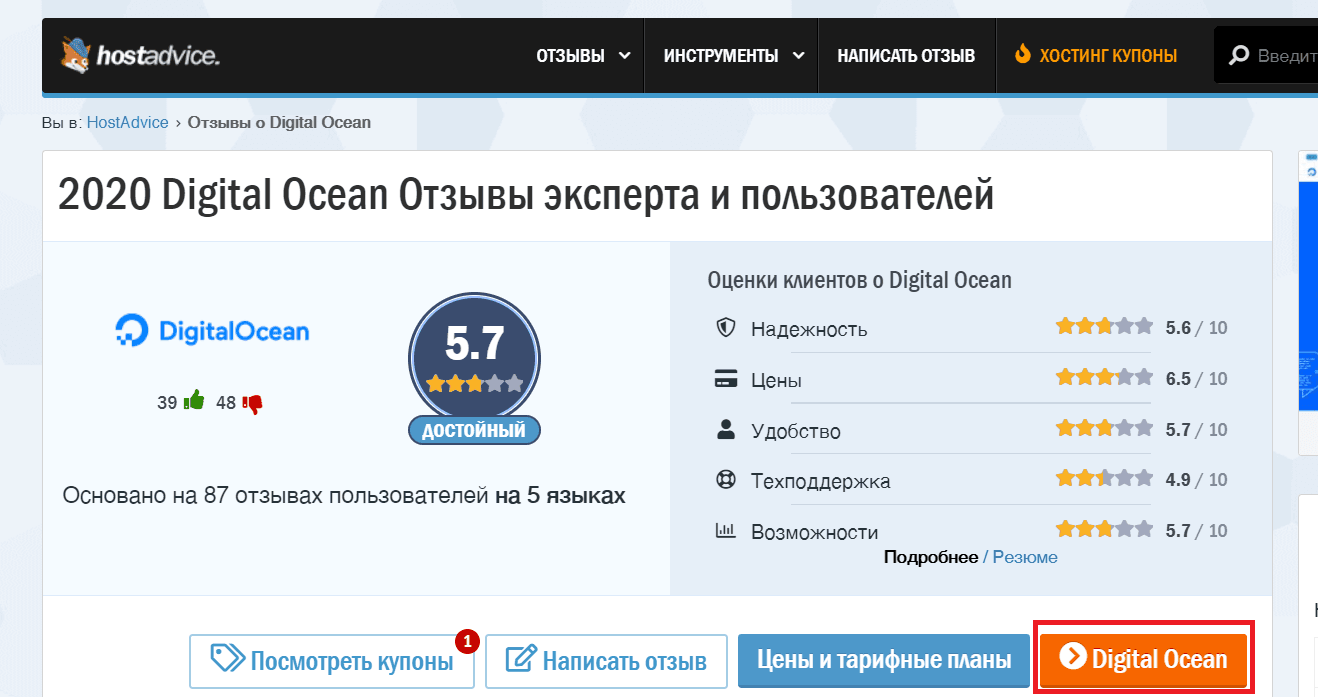The image size is (1318, 697).
Task: Click the Цены star rating
Action: (1104, 377)
